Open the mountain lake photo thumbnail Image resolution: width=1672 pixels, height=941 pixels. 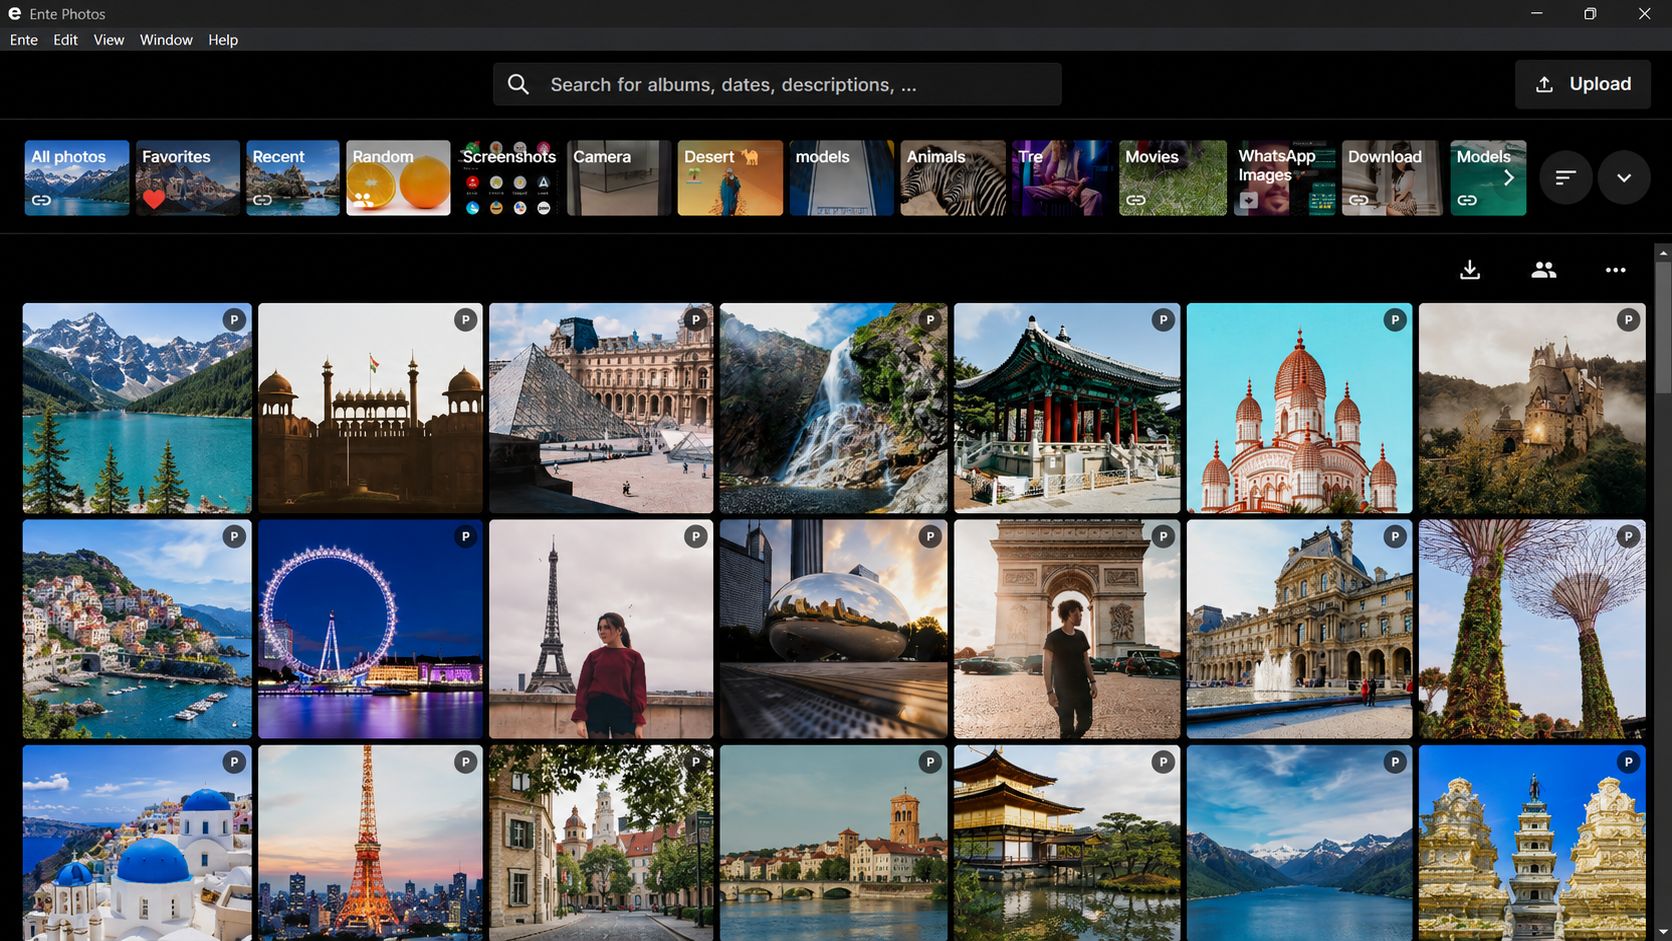tap(137, 408)
